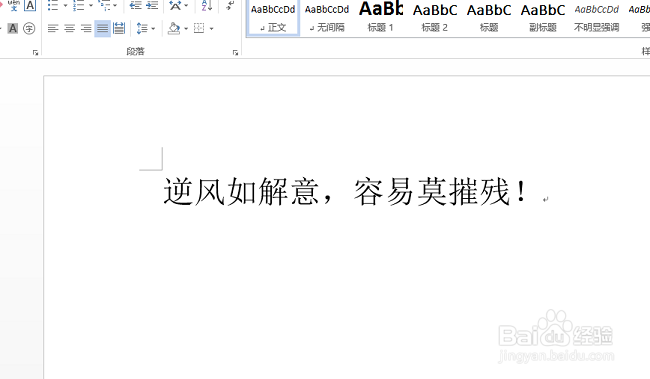Decrease the paragraph indent

click(x=136, y=5)
